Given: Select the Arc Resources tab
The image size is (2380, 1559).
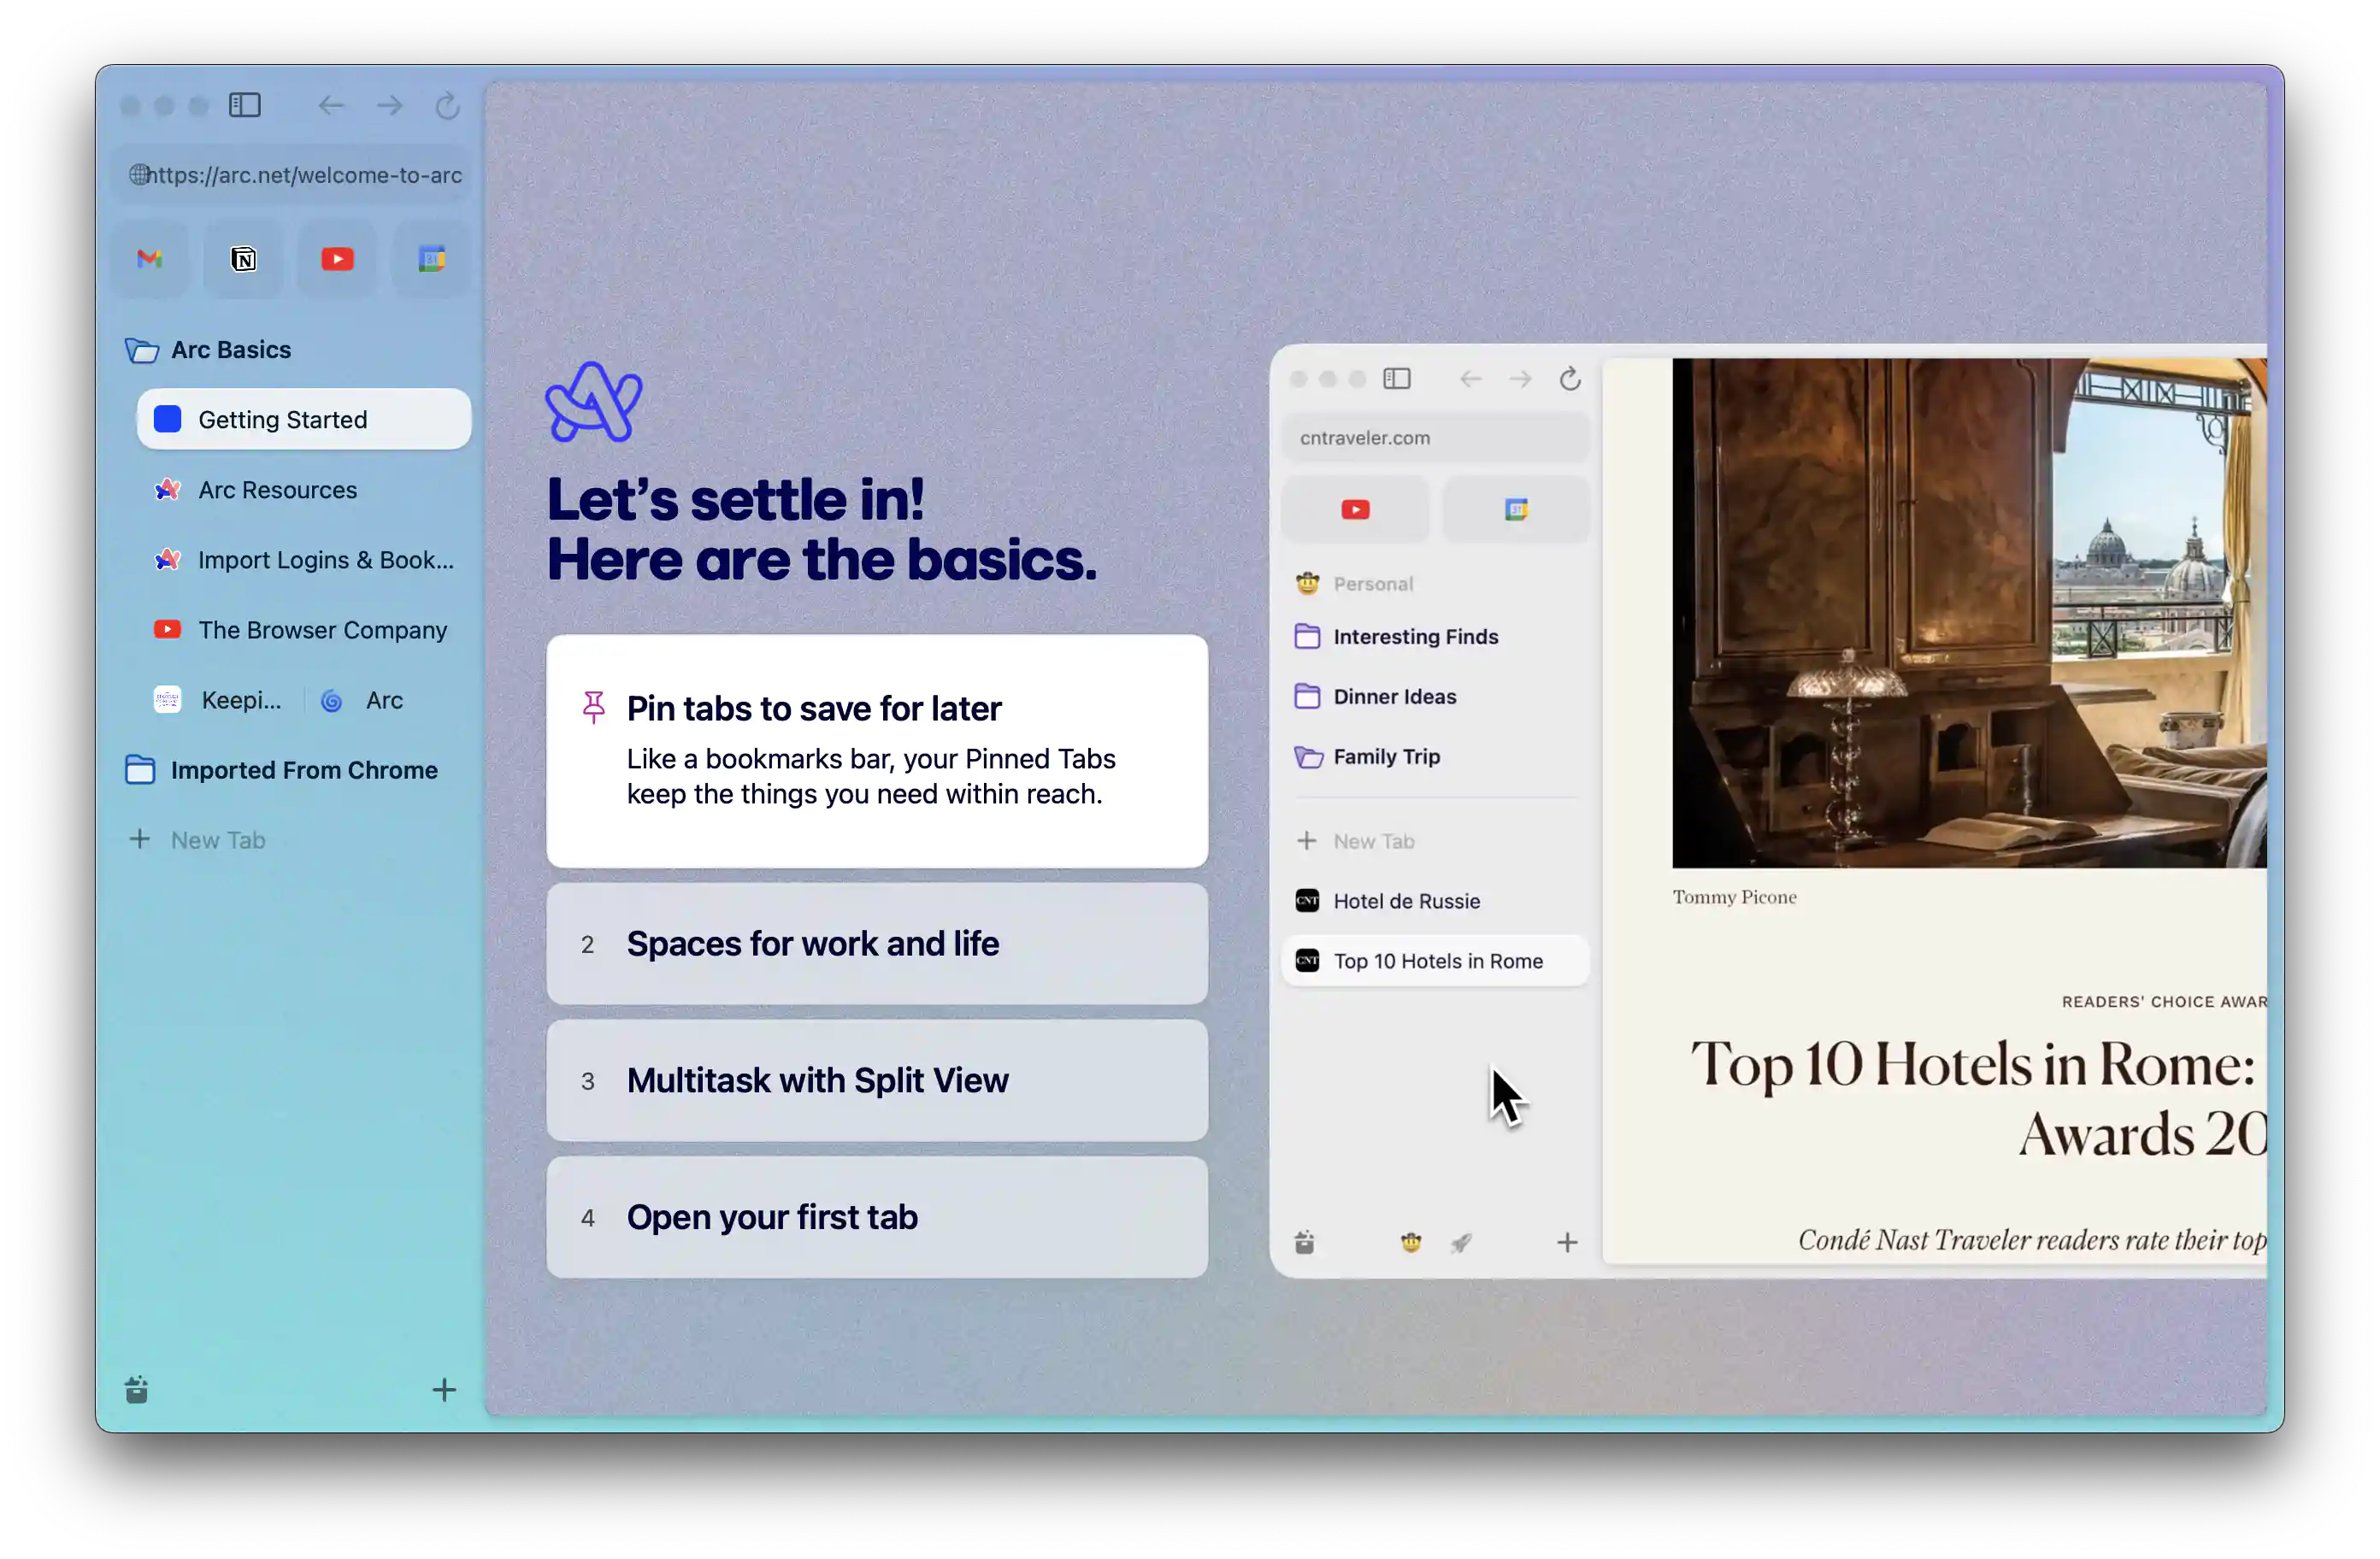Looking at the screenshot, I should [x=278, y=490].
